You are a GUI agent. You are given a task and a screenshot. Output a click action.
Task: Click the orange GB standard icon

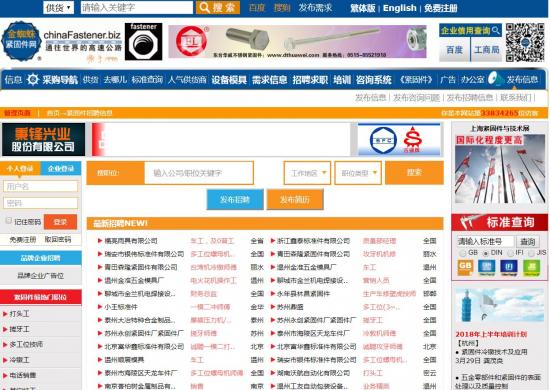[465, 267]
